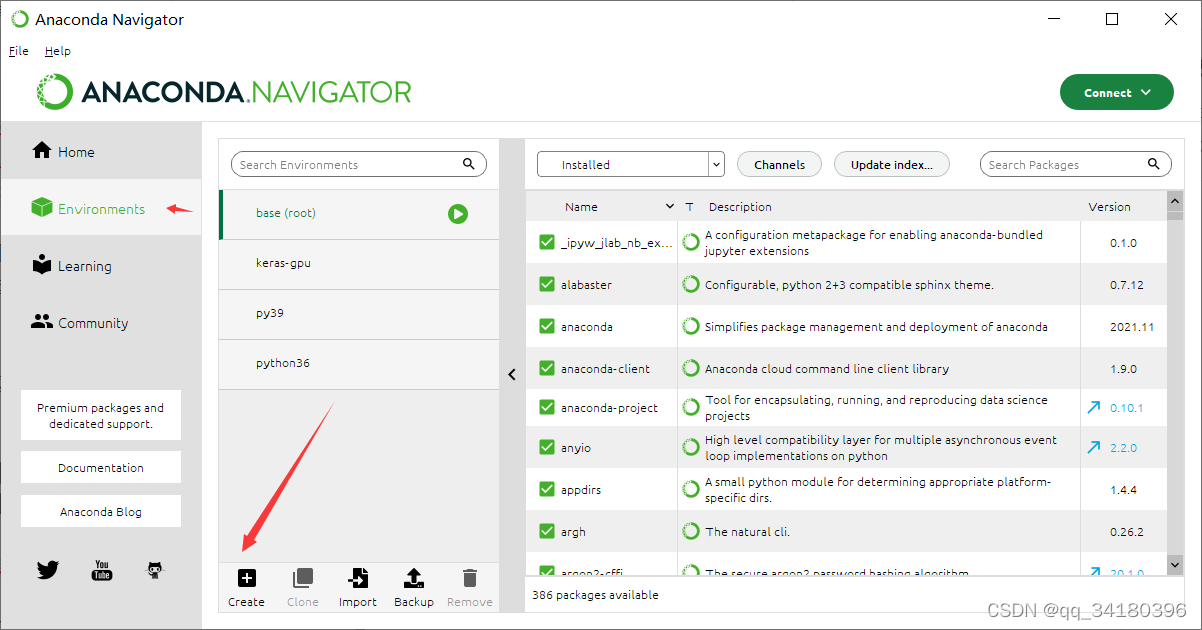Click the Update index... button
The height and width of the screenshot is (630, 1202).
(892, 164)
